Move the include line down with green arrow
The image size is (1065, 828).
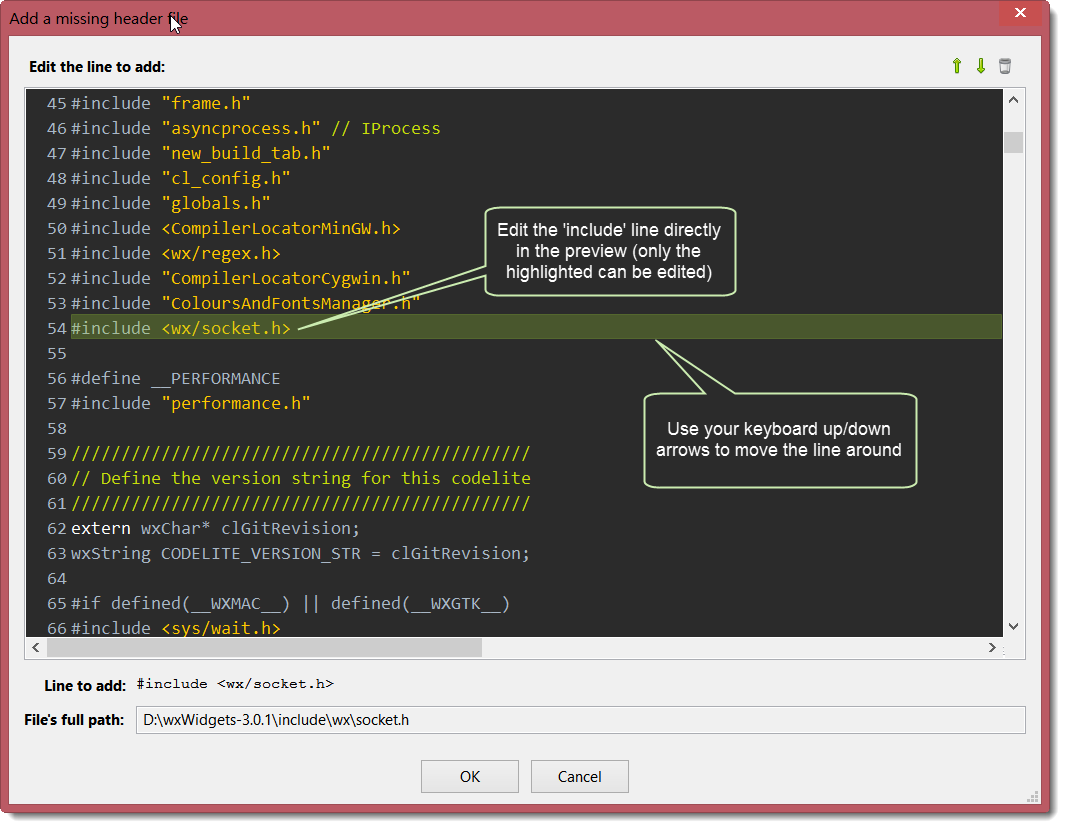(x=980, y=66)
